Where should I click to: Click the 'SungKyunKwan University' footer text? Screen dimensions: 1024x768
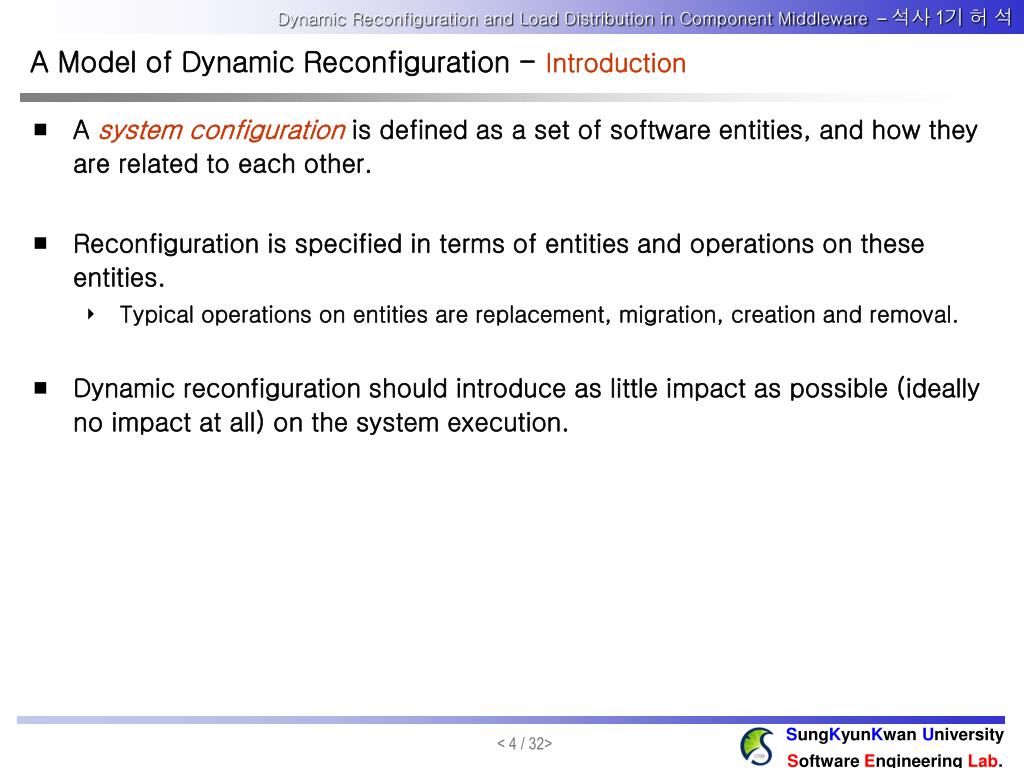click(895, 735)
